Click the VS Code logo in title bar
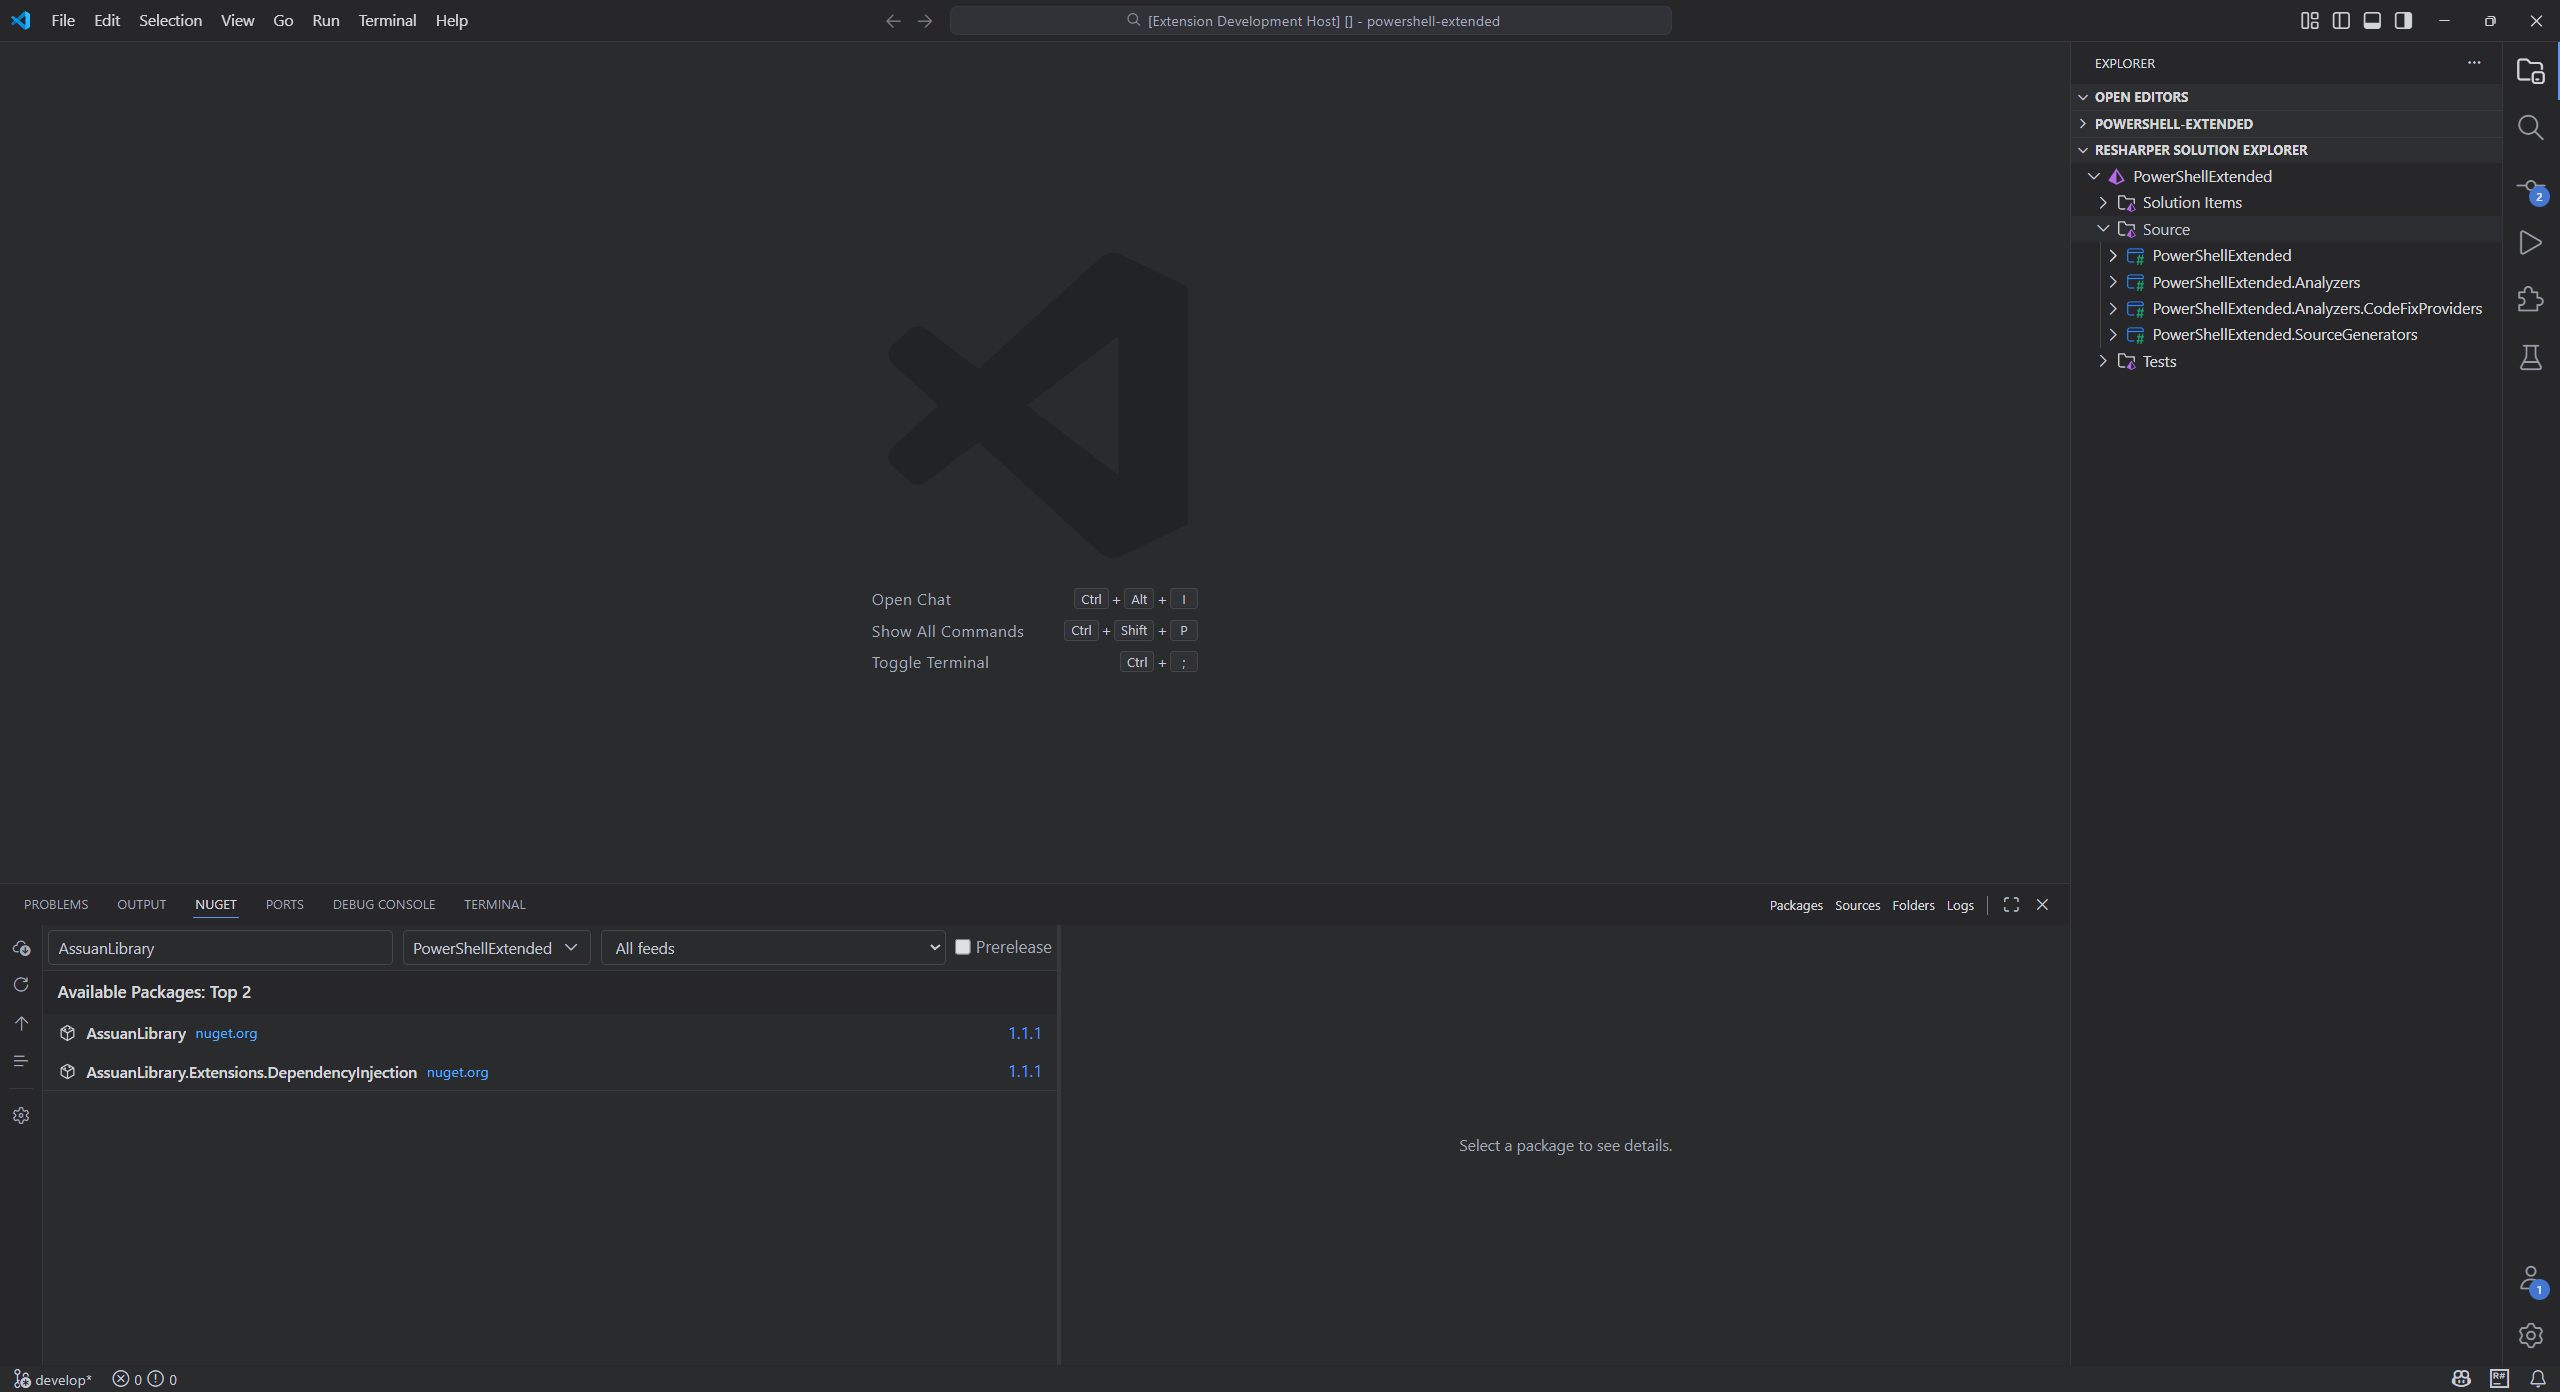This screenshot has height=1392, width=2560. click(21, 20)
